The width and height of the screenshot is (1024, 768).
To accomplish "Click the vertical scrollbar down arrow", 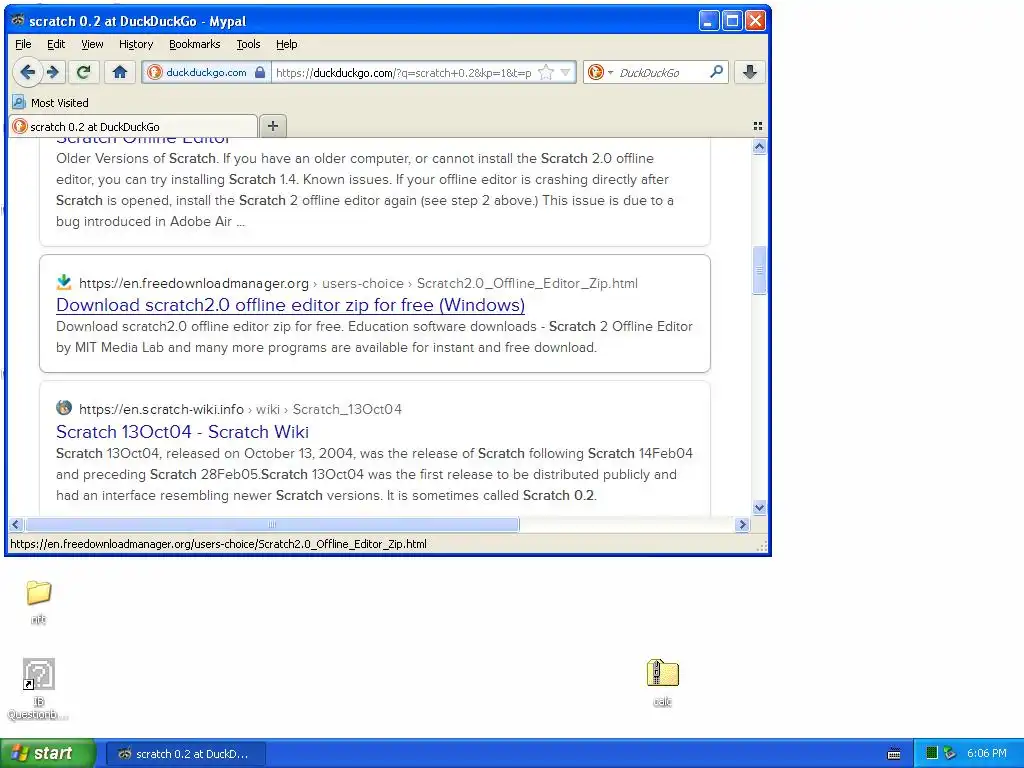I will click(759, 507).
